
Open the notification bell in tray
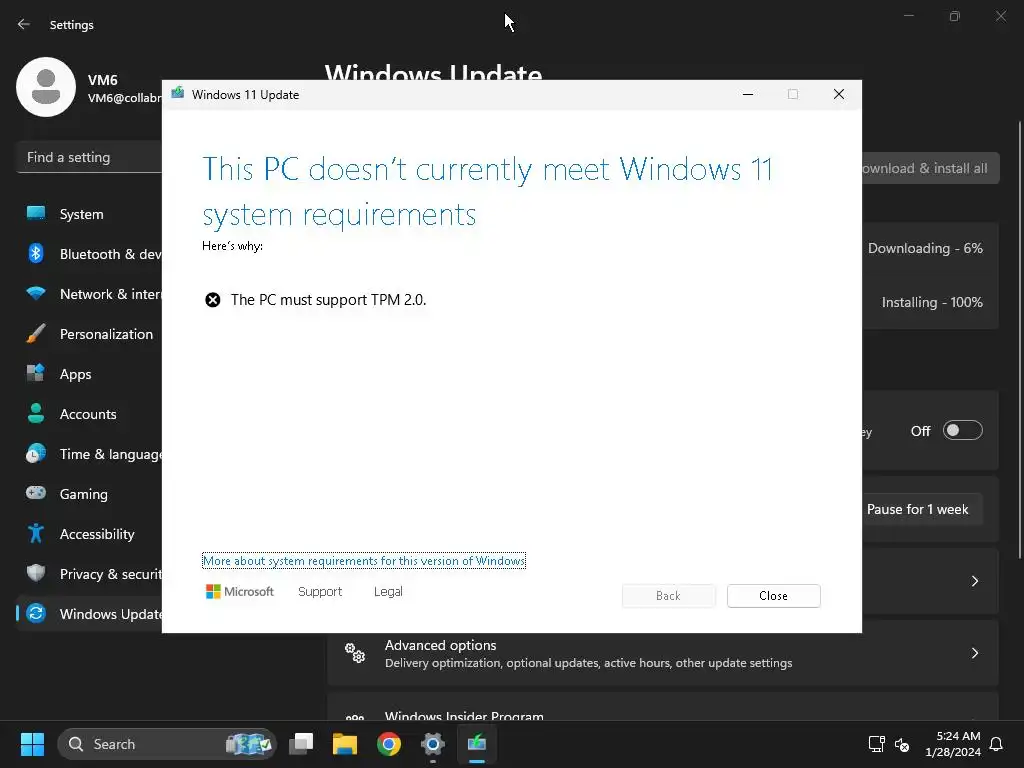pyautogui.click(x=997, y=744)
